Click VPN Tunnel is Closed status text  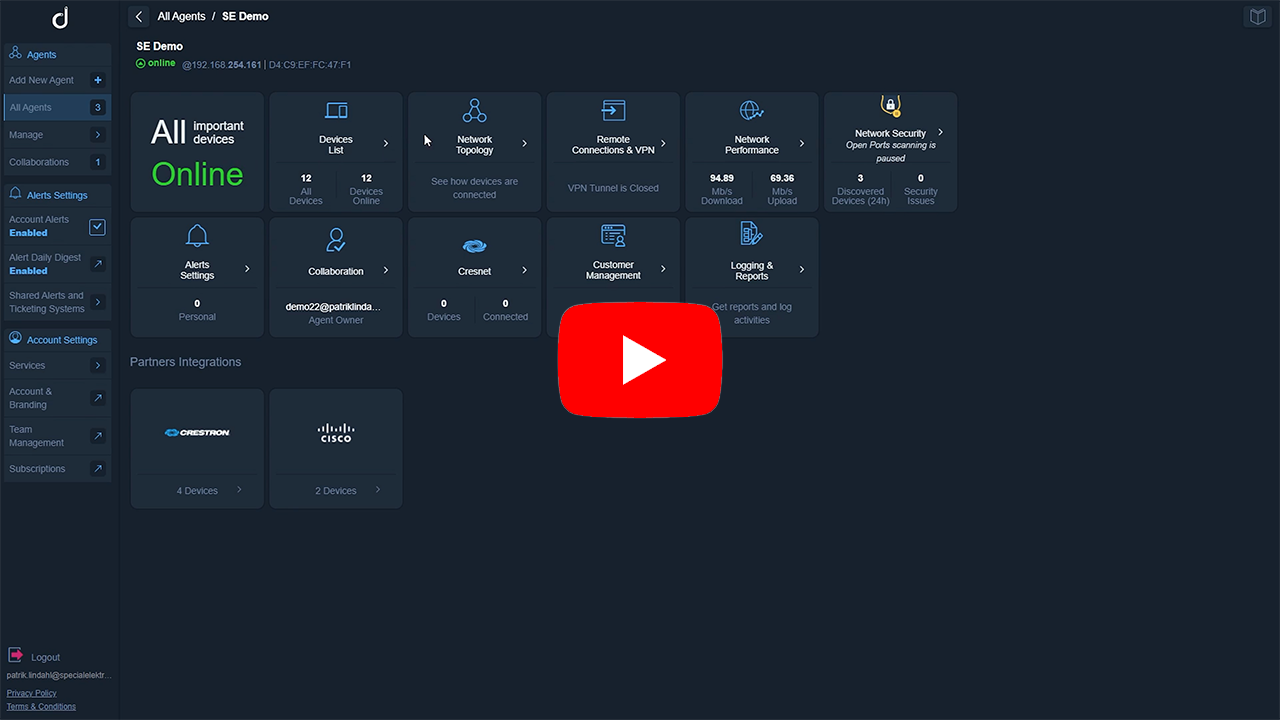click(613, 188)
